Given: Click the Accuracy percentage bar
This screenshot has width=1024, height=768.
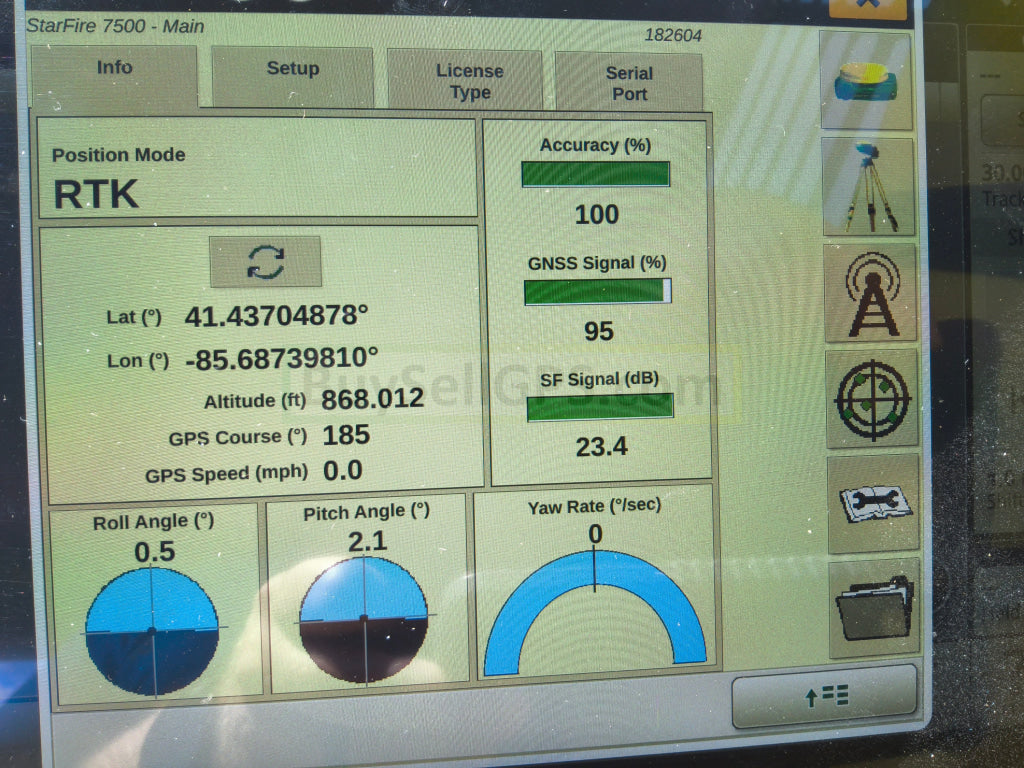Looking at the screenshot, I should (596, 174).
